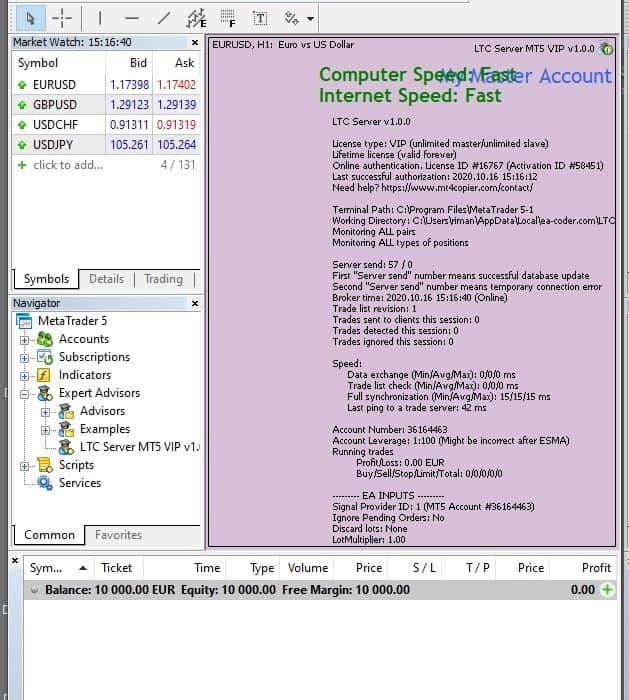Switch to the Trading tab
Viewport: 629px width, 700px height.
pyautogui.click(x=163, y=279)
